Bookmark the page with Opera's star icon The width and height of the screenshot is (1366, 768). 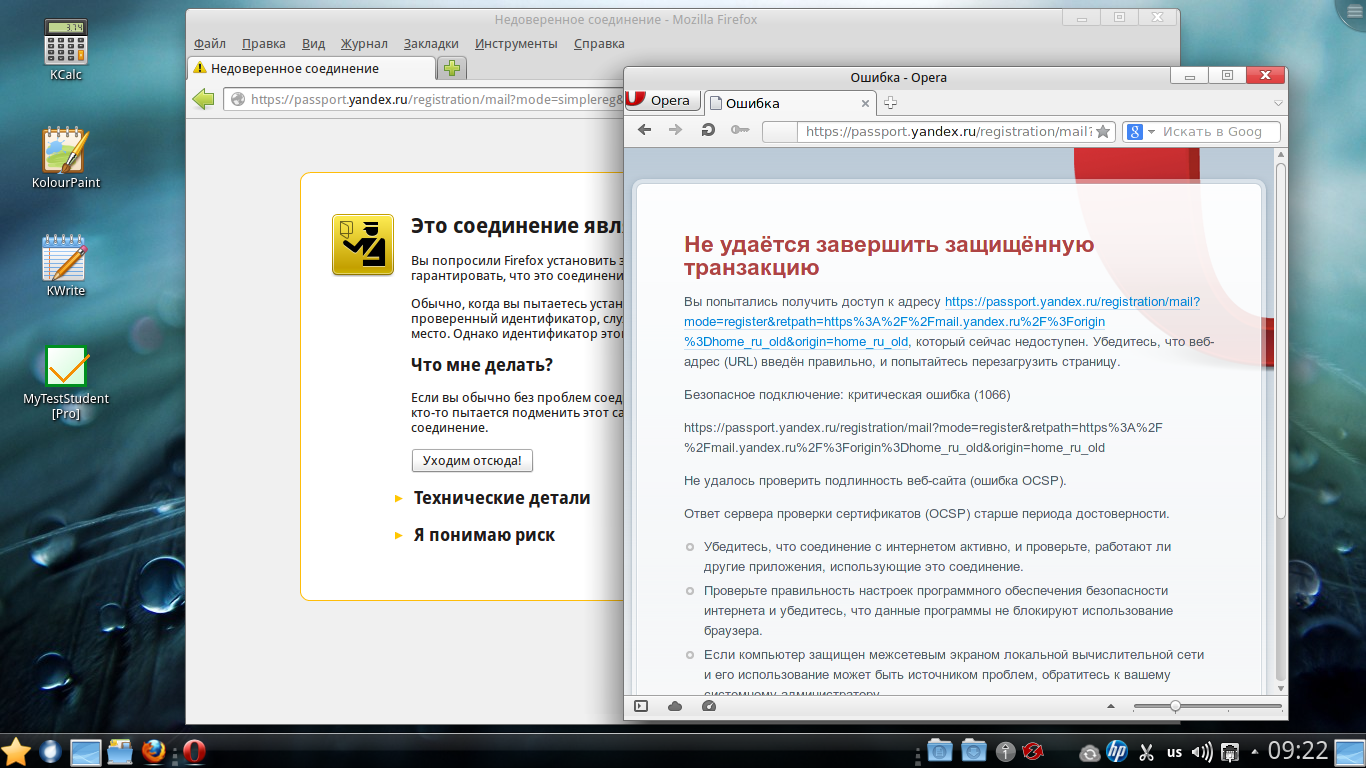pos(1102,132)
